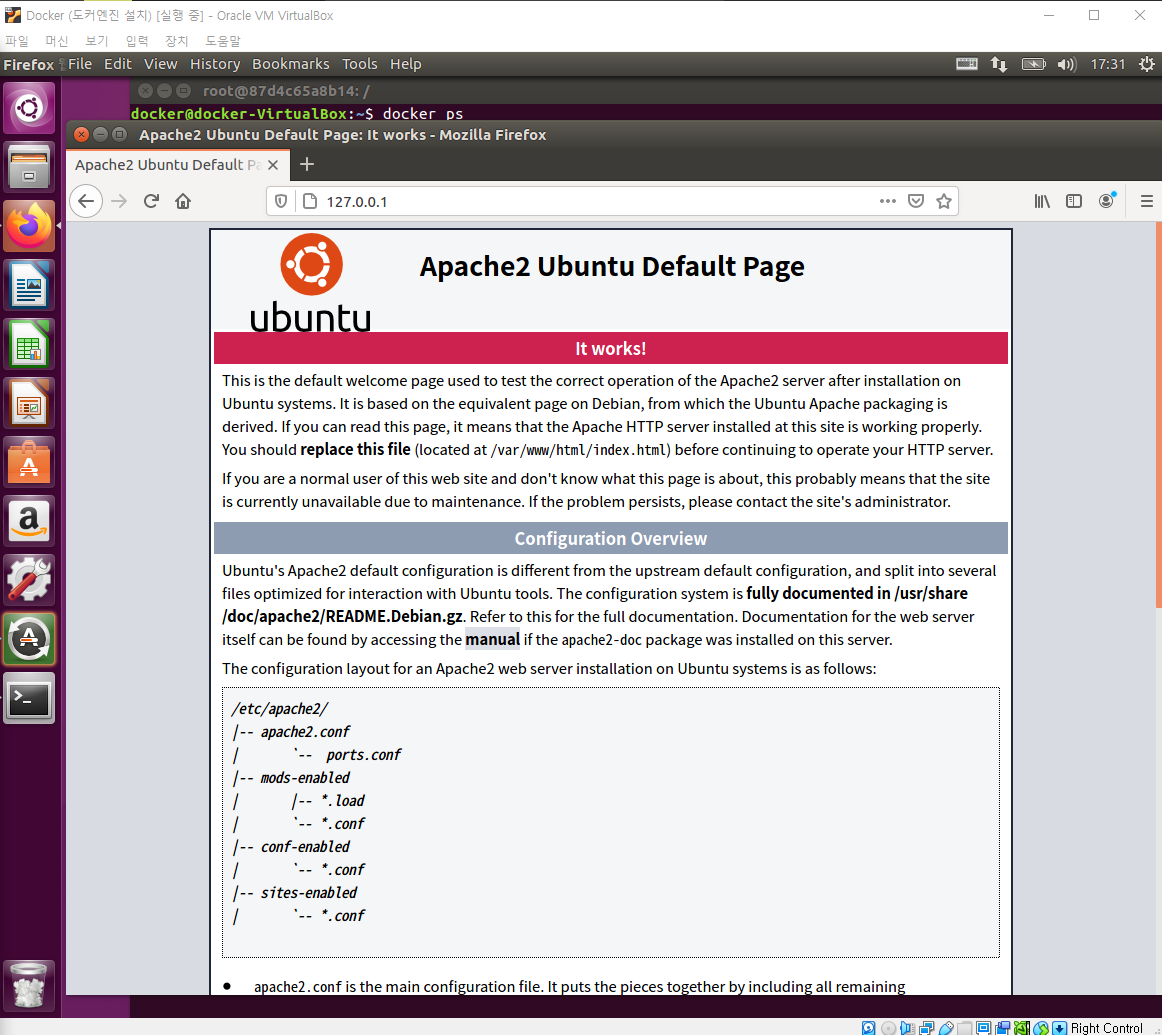1162x1035 pixels.
Task: Open System Settings wrench icon
Action: coord(29,580)
